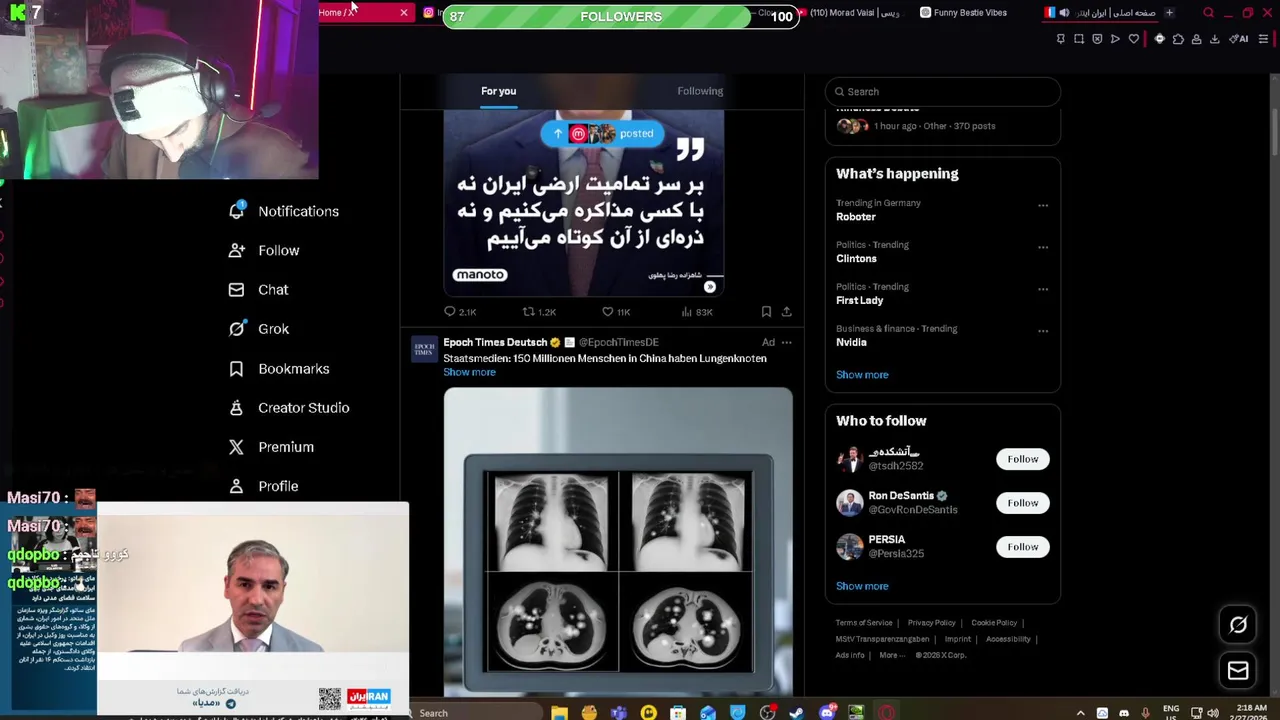Open Ads info footer link
The image size is (1280, 720).
tap(850, 655)
